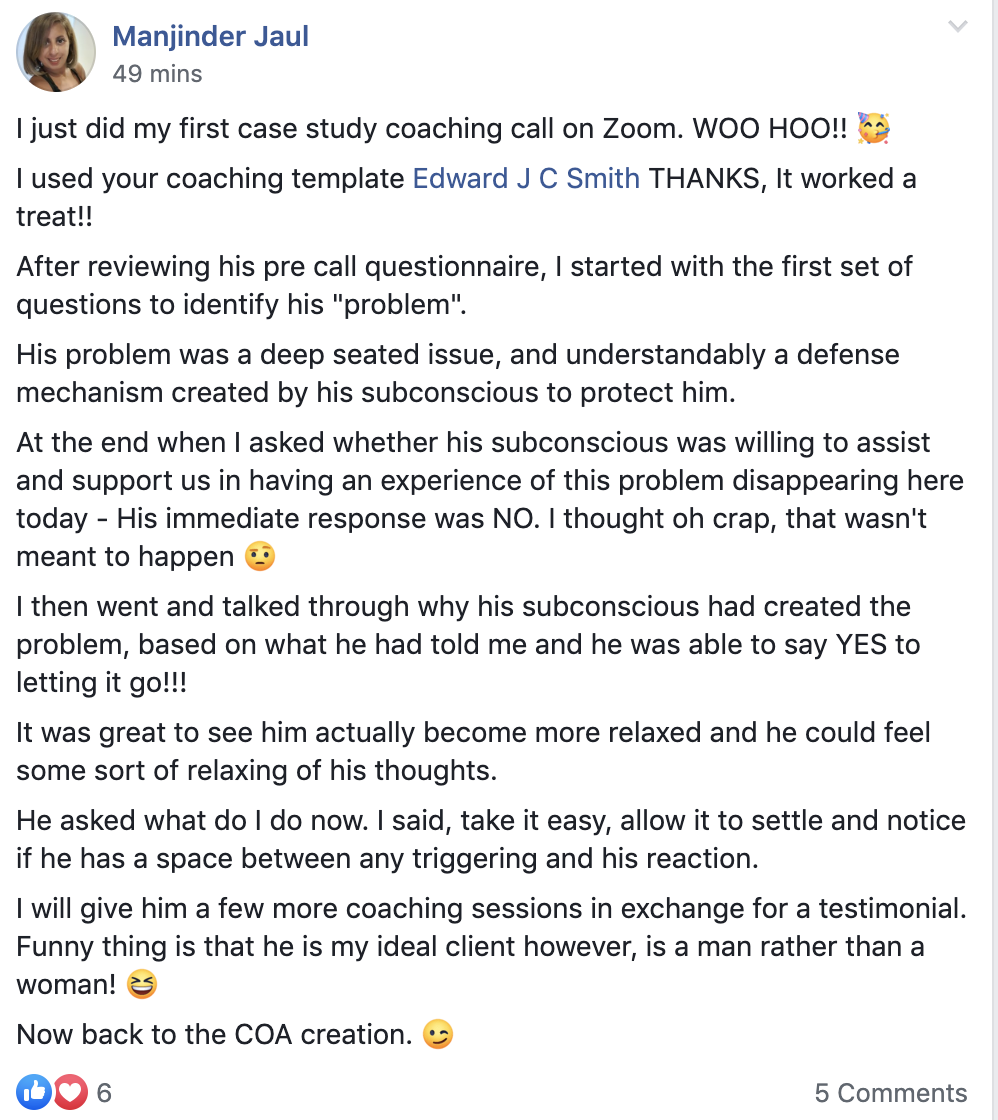View the 5 Comments on the post
The image size is (998, 1120).
pos(890,1092)
